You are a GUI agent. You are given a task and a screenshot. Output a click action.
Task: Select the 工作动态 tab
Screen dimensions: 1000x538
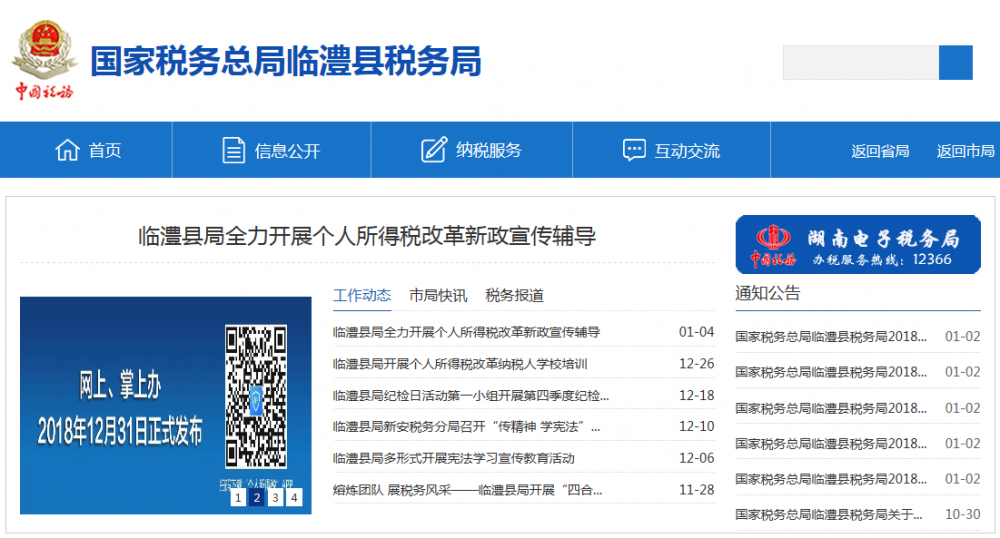(x=362, y=295)
